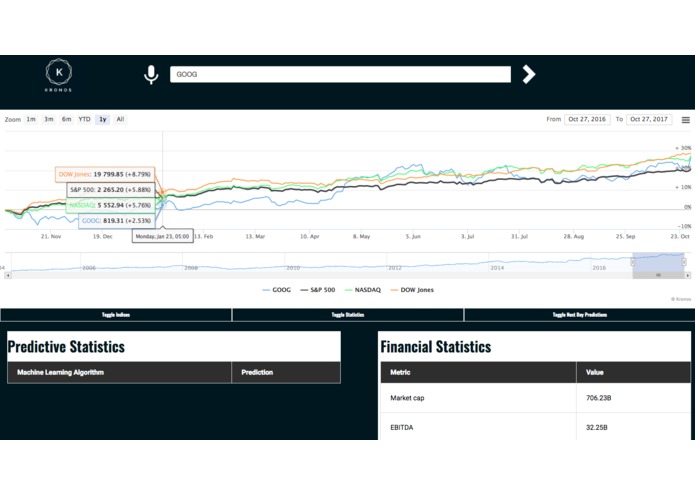The width and height of the screenshot is (695, 494).
Task: Toggle NASDAQ series in legend
Action: tap(363, 290)
